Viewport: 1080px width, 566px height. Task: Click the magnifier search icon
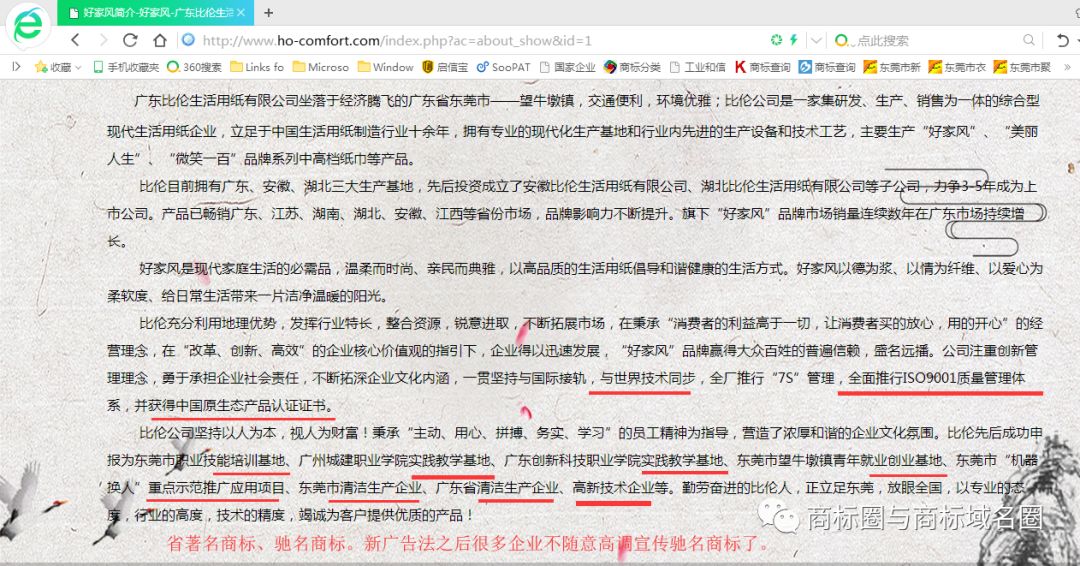[x=1029, y=40]
